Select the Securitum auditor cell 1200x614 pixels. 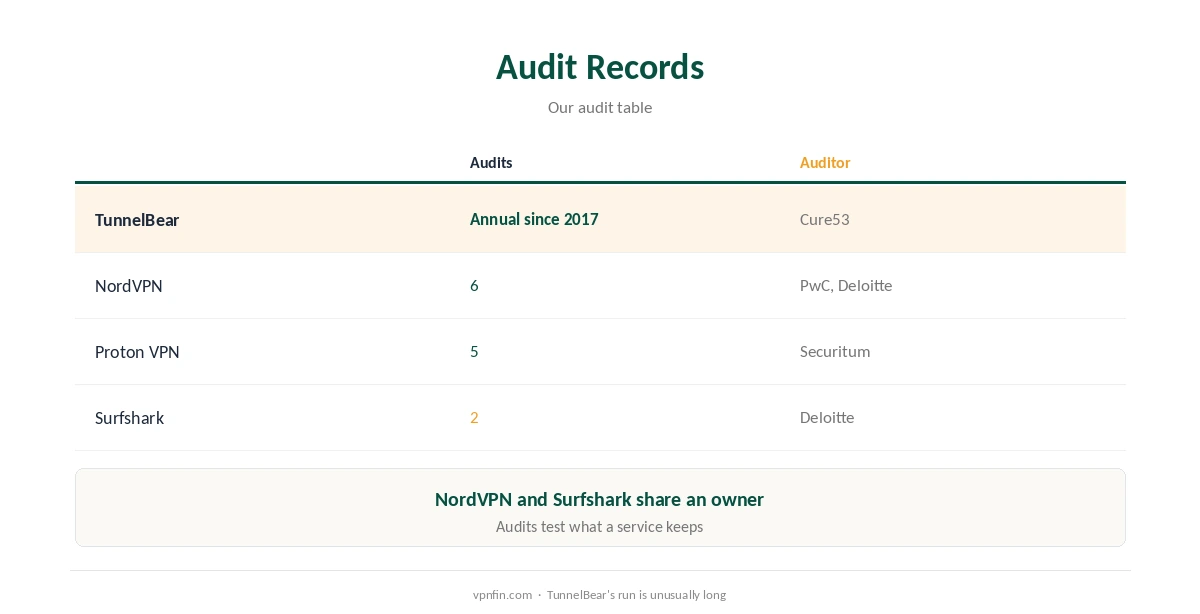(835, 352)
